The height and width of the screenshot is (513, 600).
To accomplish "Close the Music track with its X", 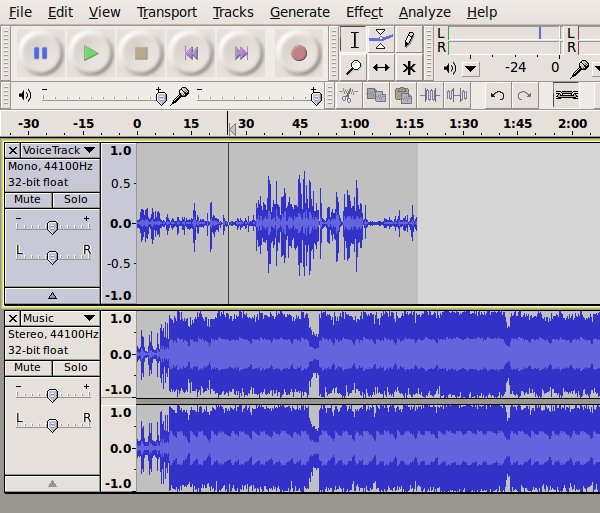I will 13,318.
